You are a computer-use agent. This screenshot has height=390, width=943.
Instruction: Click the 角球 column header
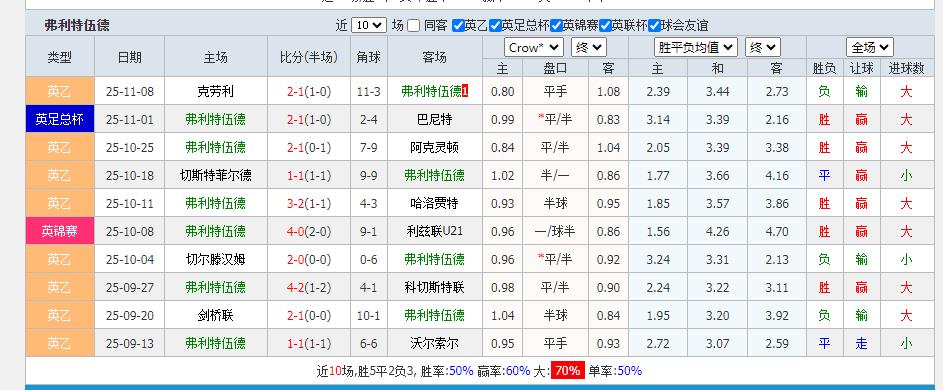[369, 57]
